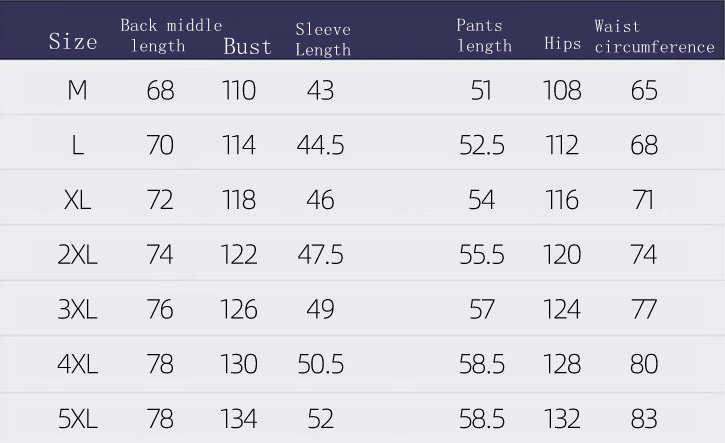Click the Pants length column header
Screen dimensions: 725x443
(484, 35)
